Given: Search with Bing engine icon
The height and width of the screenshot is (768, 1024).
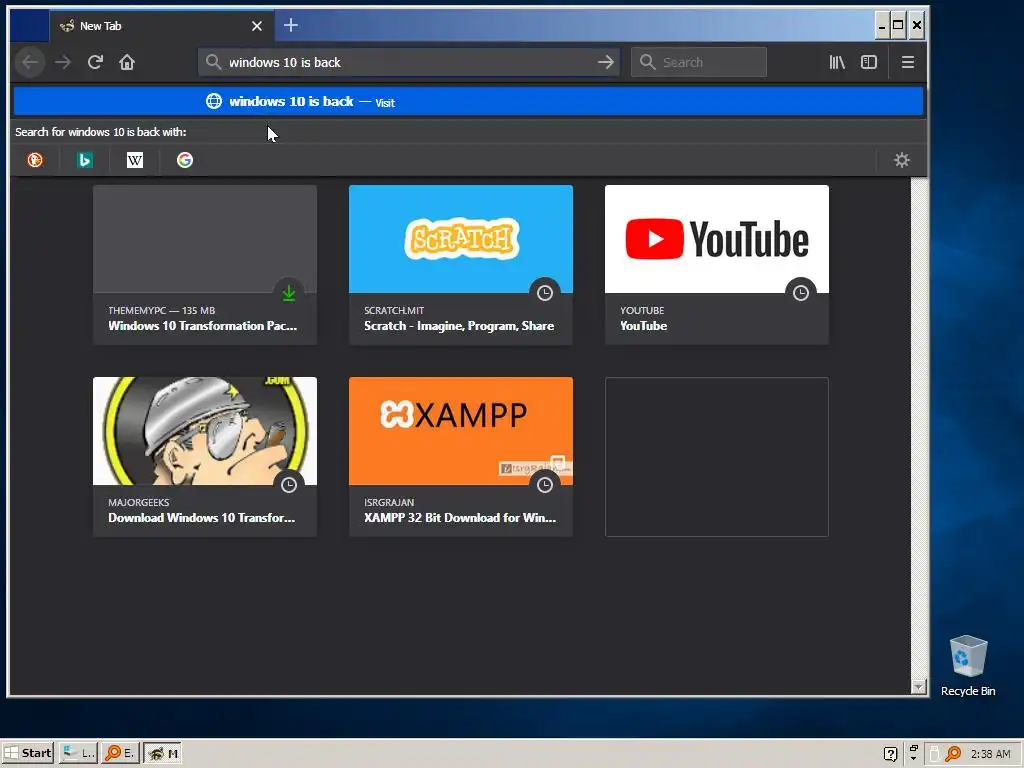Looking at the screenshot, I should tap(85, 160).
